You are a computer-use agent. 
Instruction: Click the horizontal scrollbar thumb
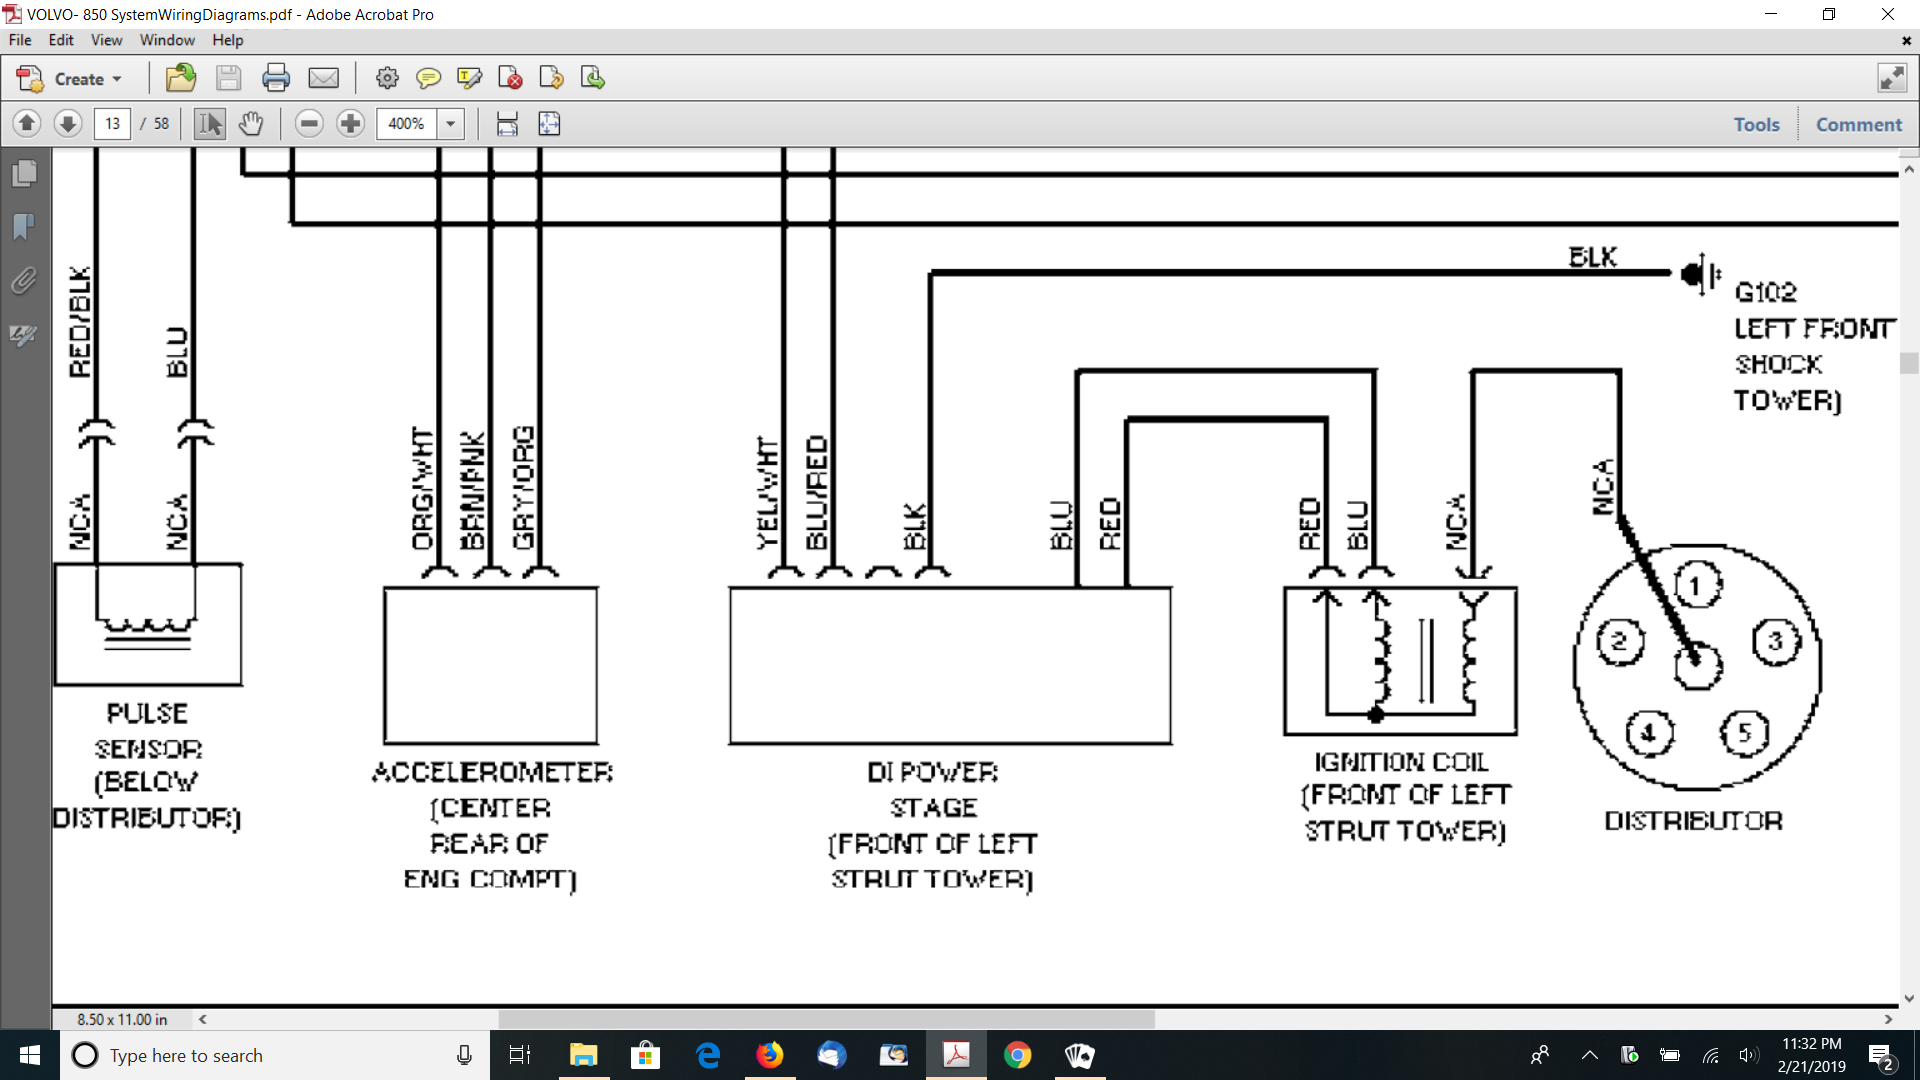tap(826, 1019)
